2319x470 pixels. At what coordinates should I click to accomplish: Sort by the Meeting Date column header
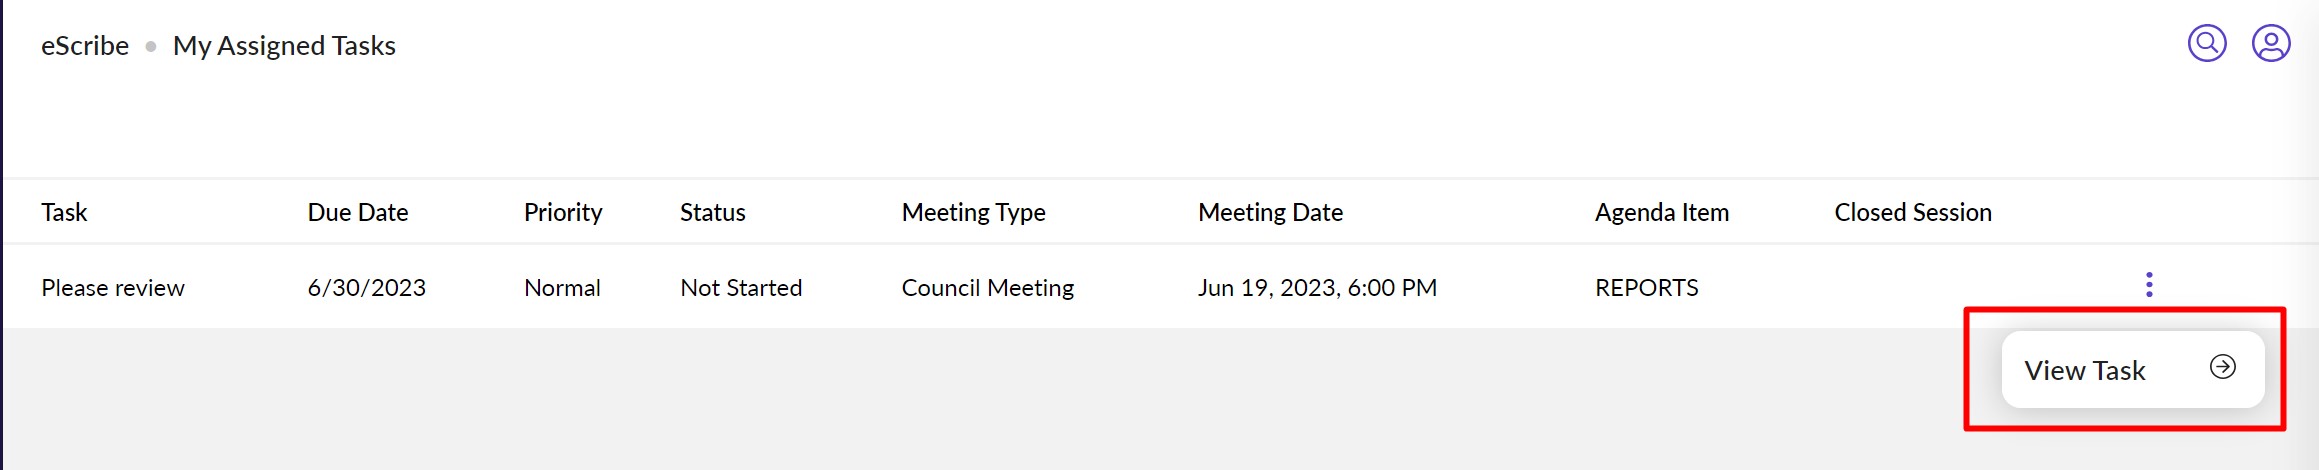1270,212
